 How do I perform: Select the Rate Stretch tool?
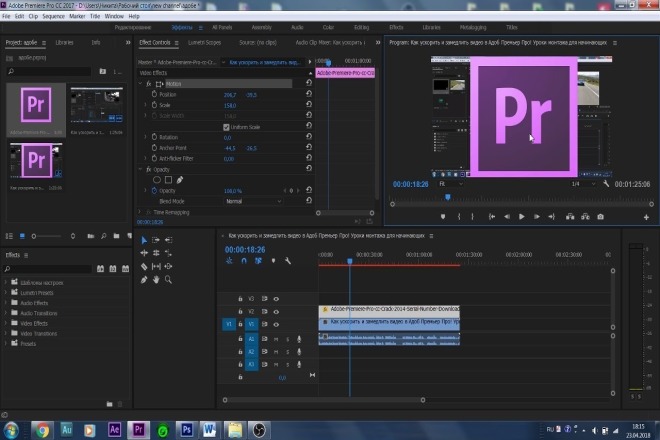point(168,253)
